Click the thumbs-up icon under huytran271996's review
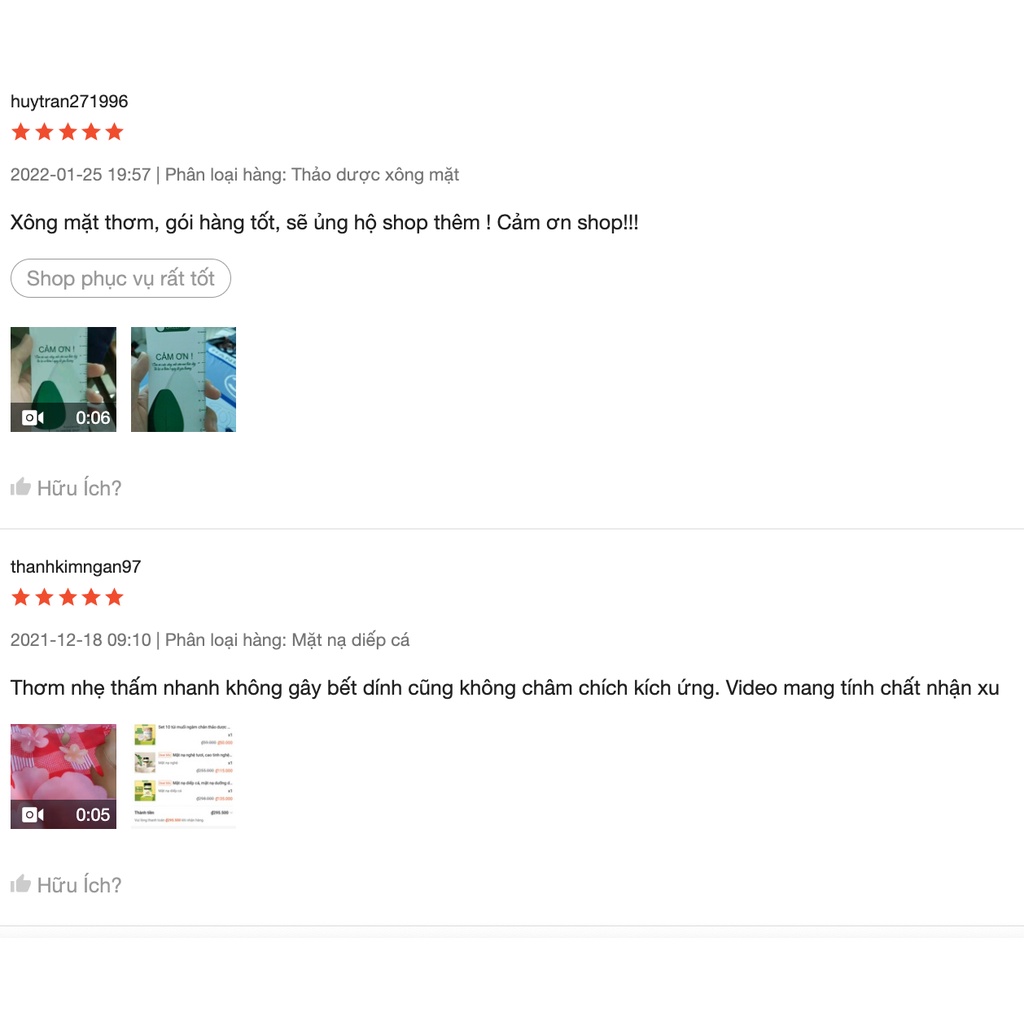Viewport: 1024px width, 1024px height. coord(20,487)
